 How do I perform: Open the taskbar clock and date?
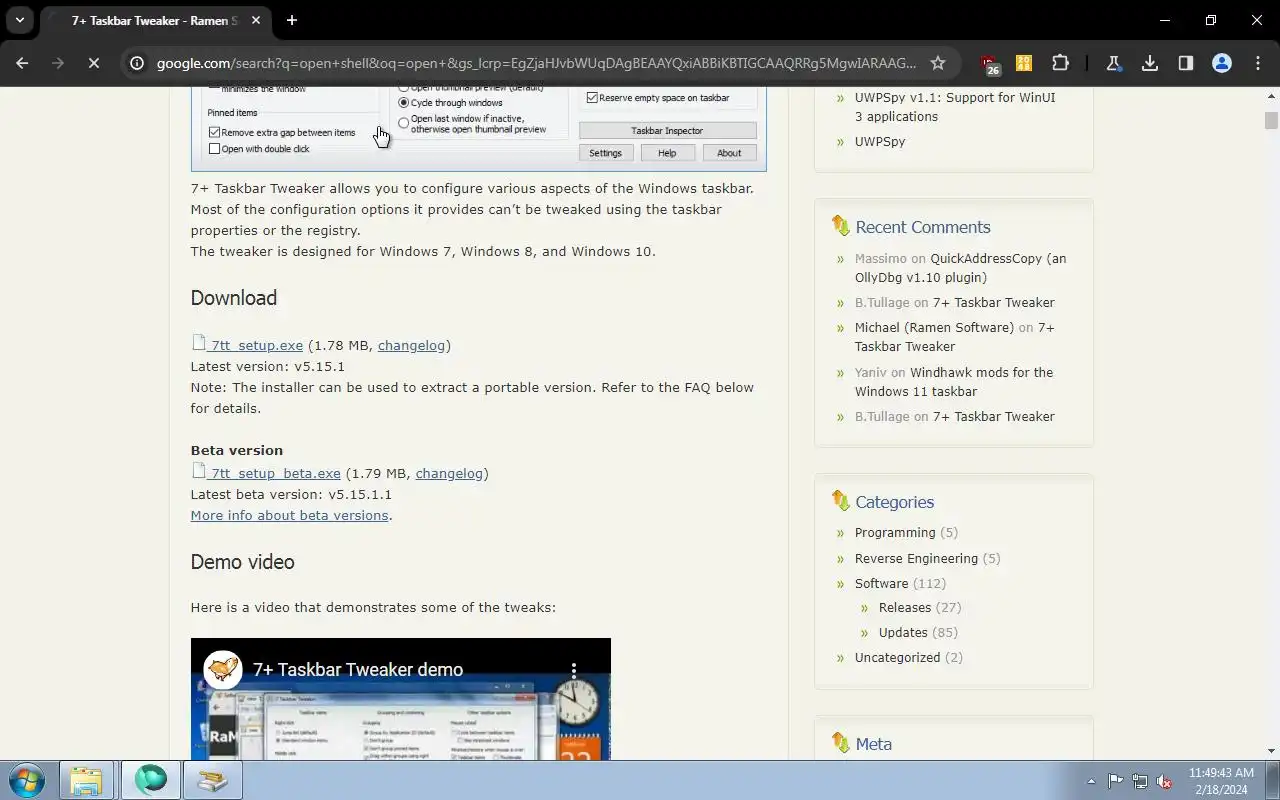tap(1220, 781)
